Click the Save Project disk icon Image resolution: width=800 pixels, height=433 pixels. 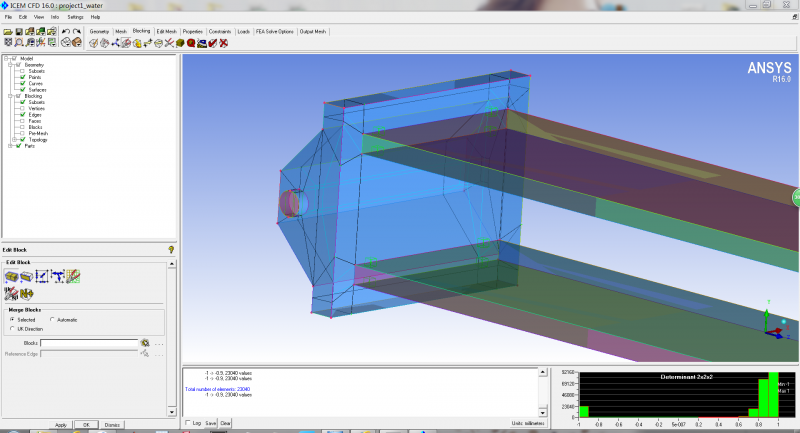point(18,31)
